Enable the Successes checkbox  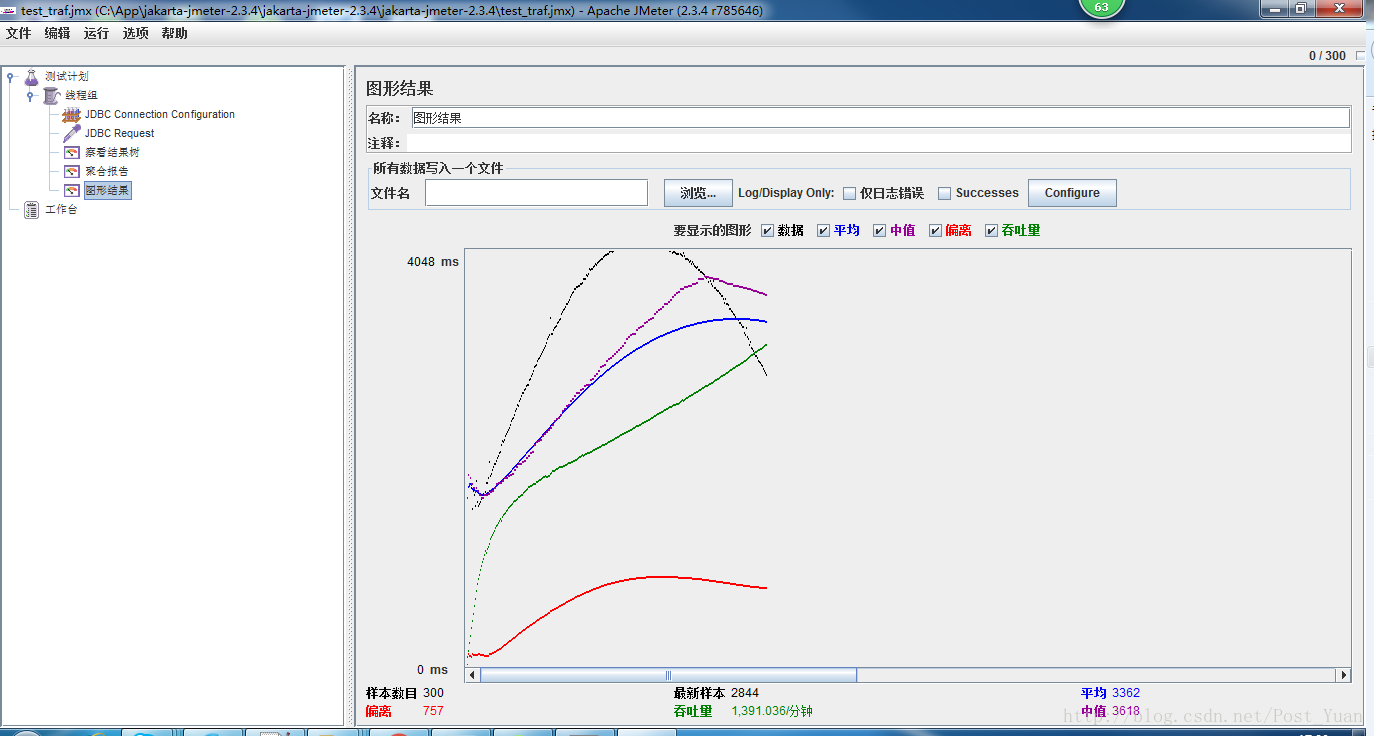[x=944, y=193]
